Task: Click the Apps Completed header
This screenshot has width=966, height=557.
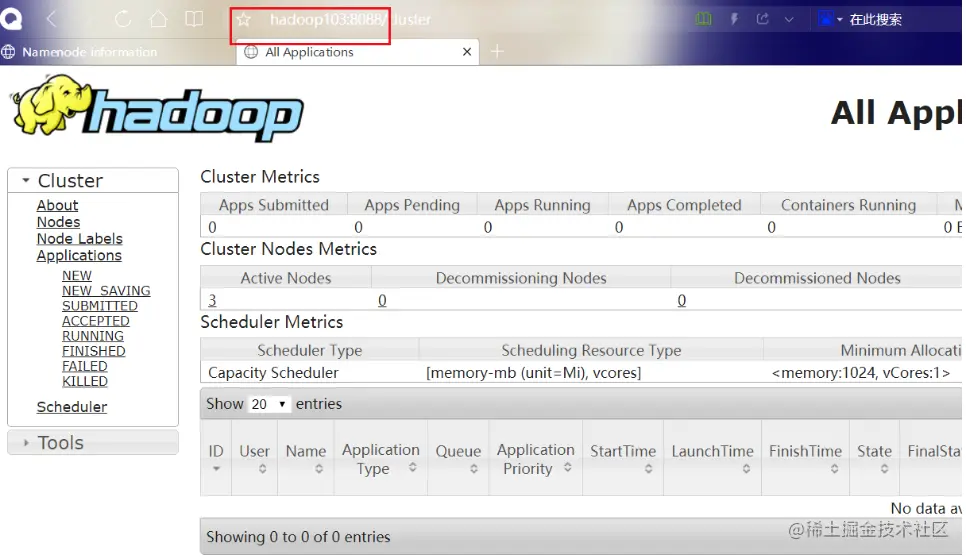Action: click(x=684, y=205)
